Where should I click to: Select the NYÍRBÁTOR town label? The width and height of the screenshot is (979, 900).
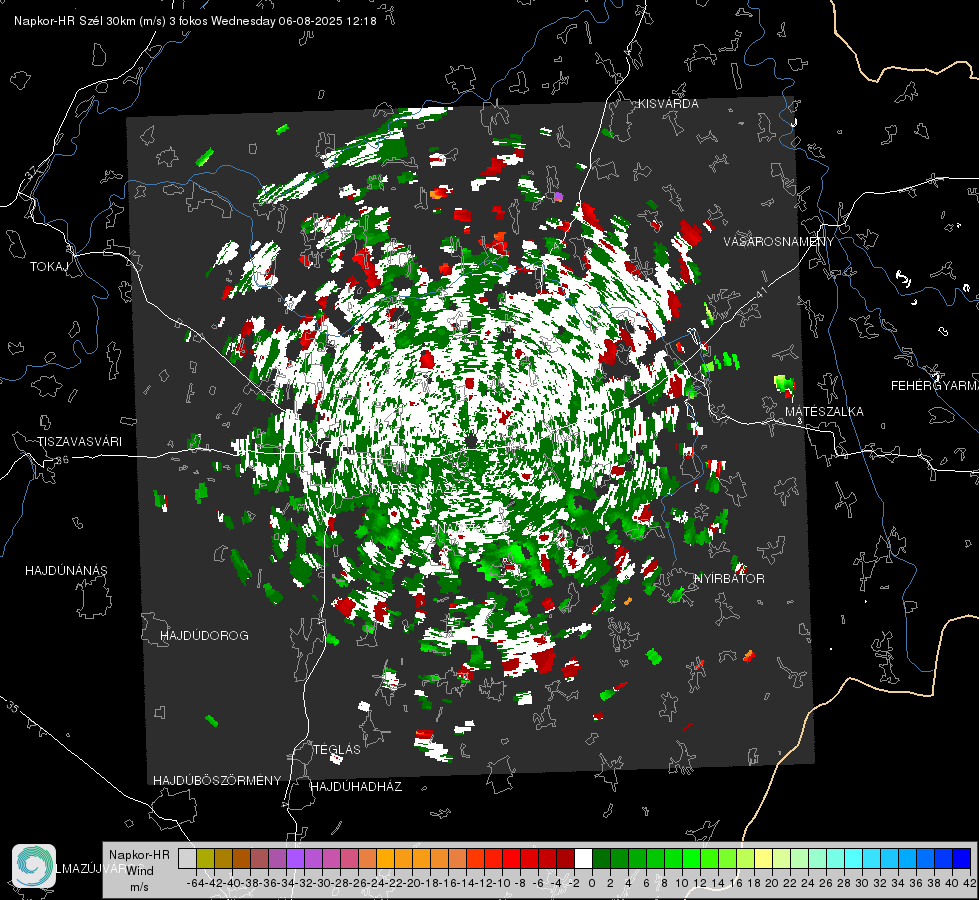729,579
